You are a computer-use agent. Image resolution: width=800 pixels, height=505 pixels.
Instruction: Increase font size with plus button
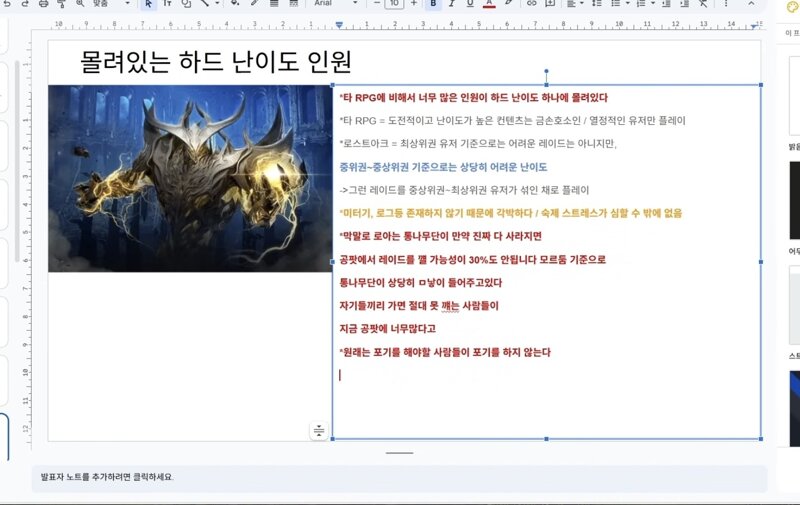pyautogui.click(x=414, y=4)
